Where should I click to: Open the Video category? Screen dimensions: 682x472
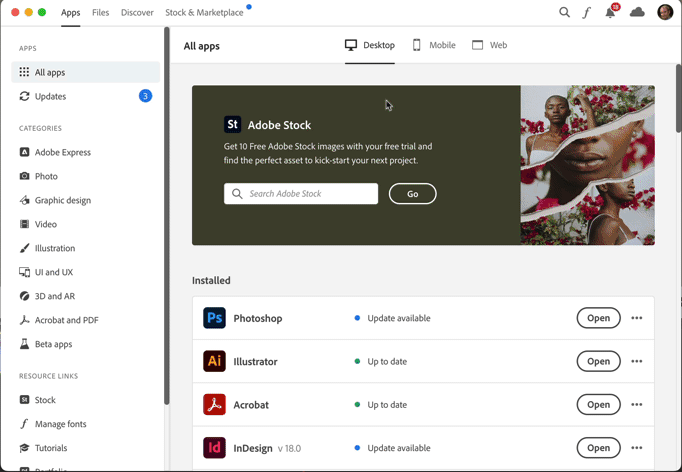[x=38, y=224]
